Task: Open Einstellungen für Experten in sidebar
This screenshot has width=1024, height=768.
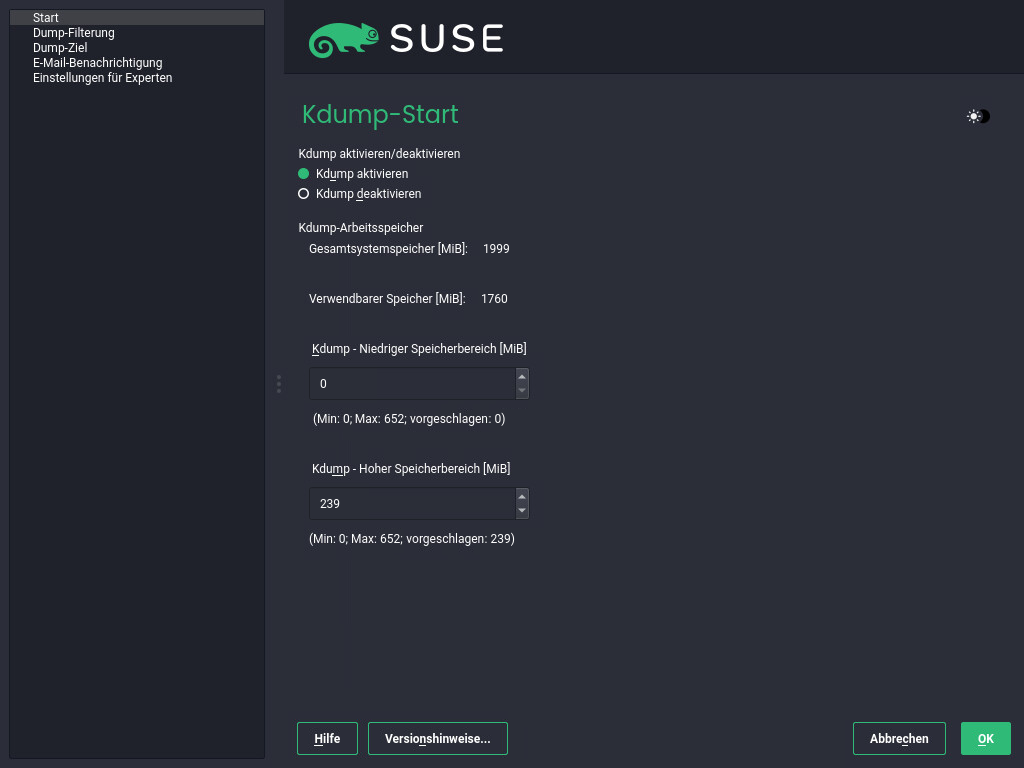Action: point(137,78)
